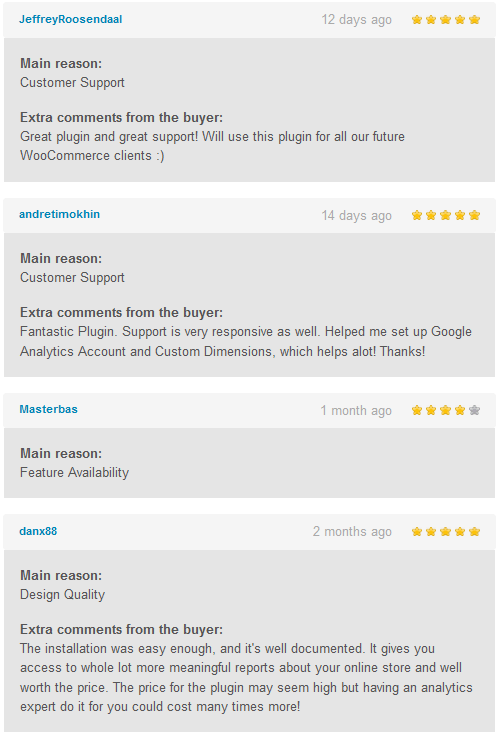Open danx88's profile link

38,531
